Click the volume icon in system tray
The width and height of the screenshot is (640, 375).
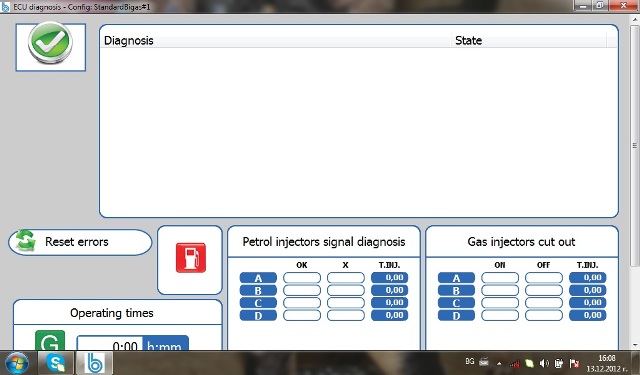click(x=544, y=362)
